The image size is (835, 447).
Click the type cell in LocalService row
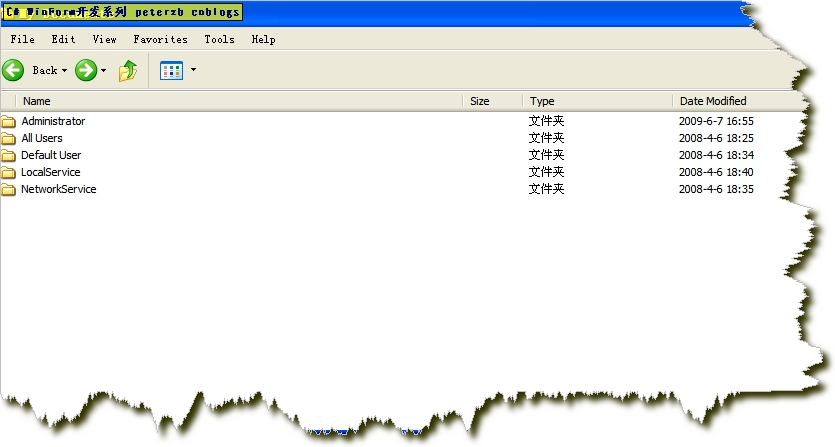click(x=546, y=172)
